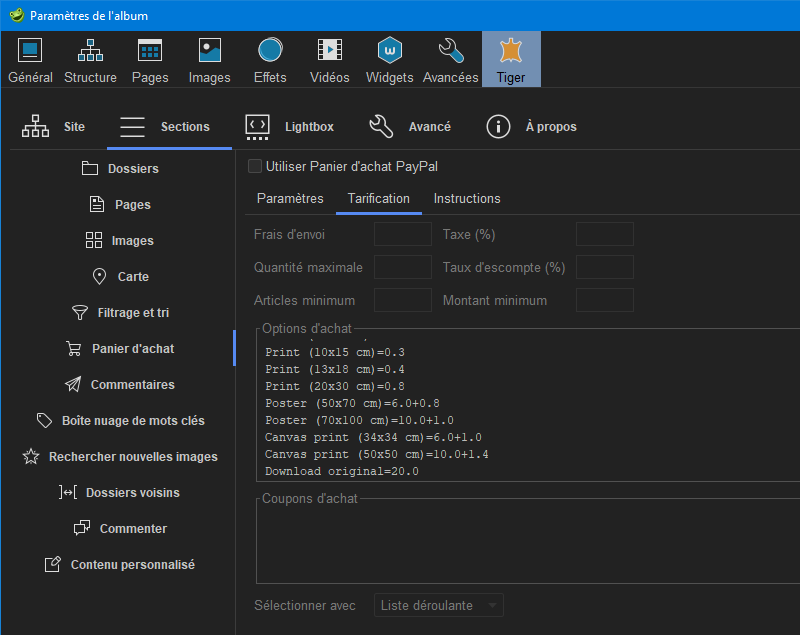The width and height of the screenshot is (800, 635).
Task: Select the Structure toolbar icon
Action: tap(90, 59)
